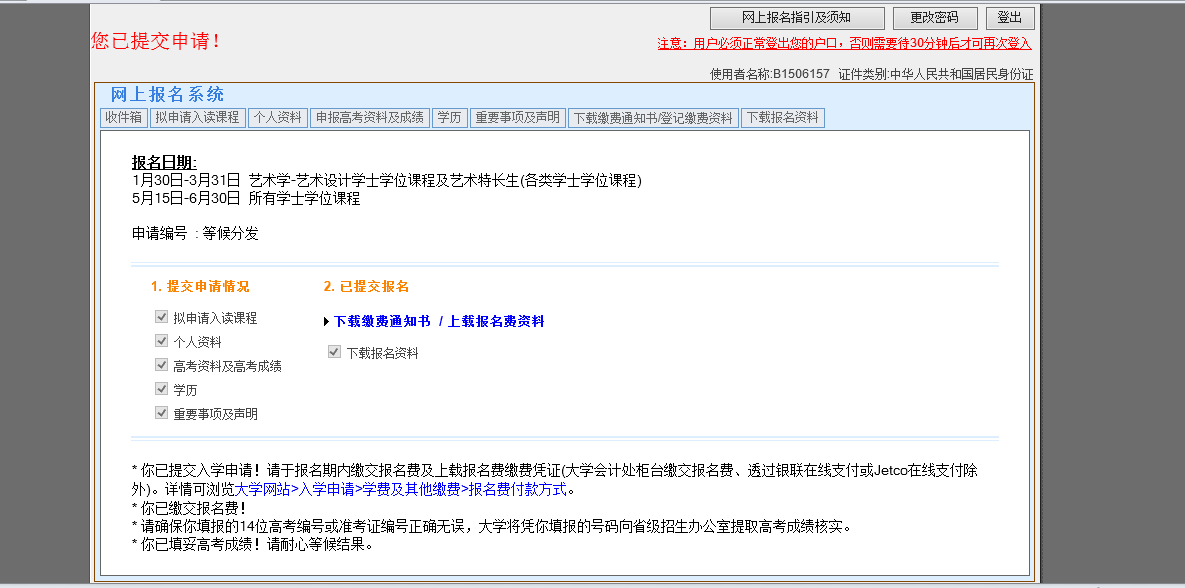The width and height of the screenshot is (1185, 588).
Task: Toggle the 学历 checkbox
Action: (x=161, y=389)
